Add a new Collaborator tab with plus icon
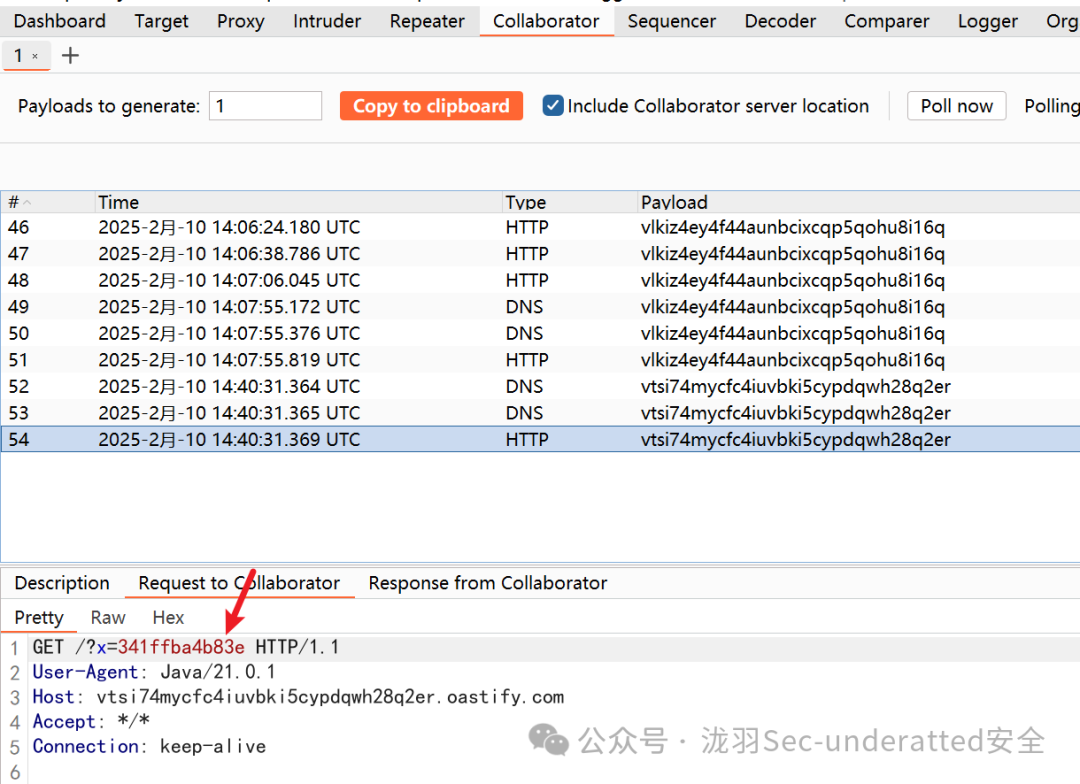 pyautogui.click(x=70, y=55)
